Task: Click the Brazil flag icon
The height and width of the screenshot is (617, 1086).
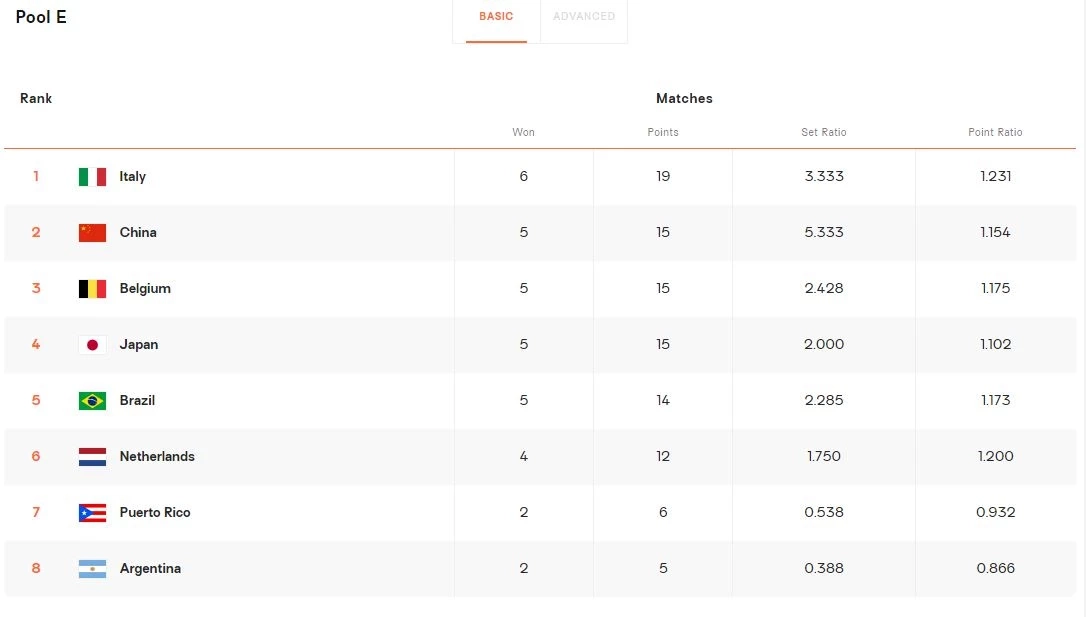Action: 92,401
